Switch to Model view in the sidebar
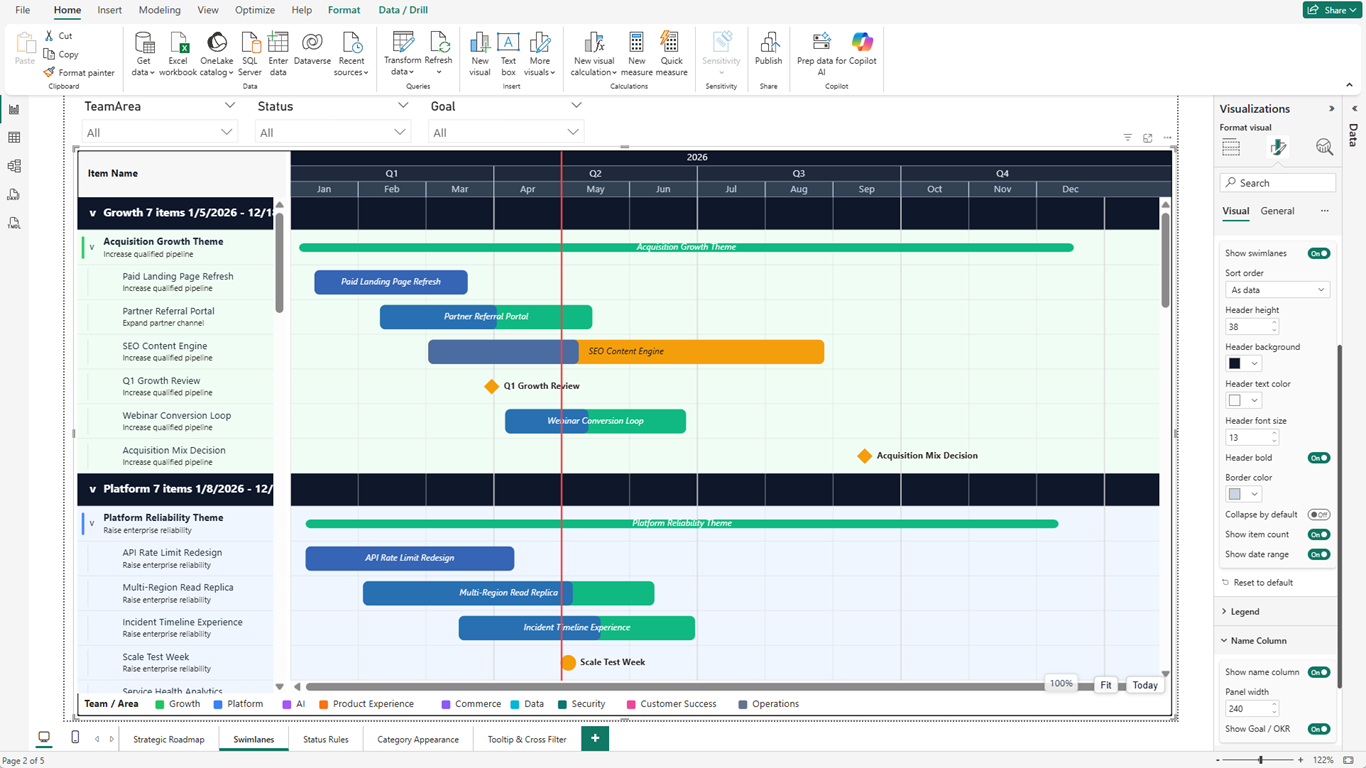1366x768 pixels. tap(14, 166)
